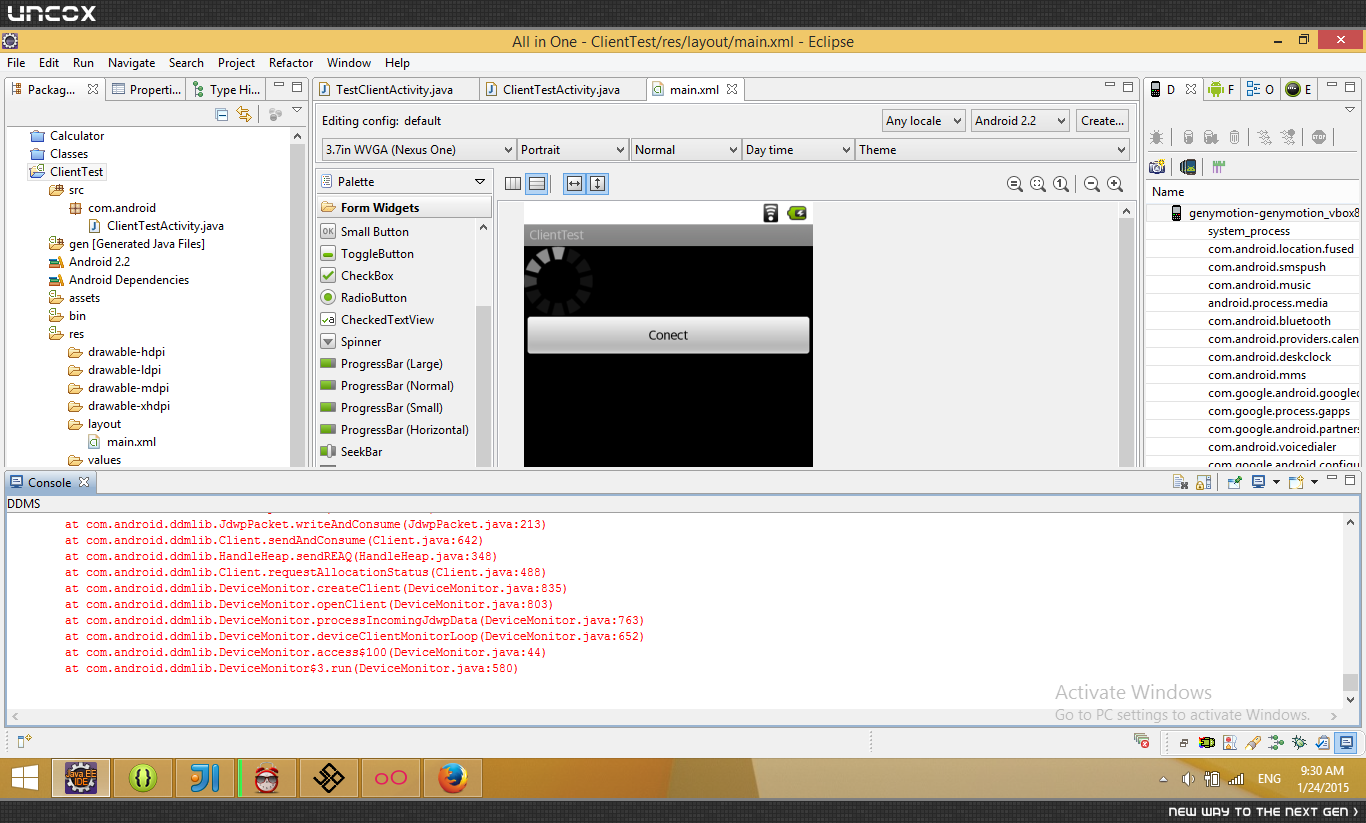Screen dimensions: 1366x823
Task: Switch to the Debug perspective bug icon
Action: click(1299, 743)
